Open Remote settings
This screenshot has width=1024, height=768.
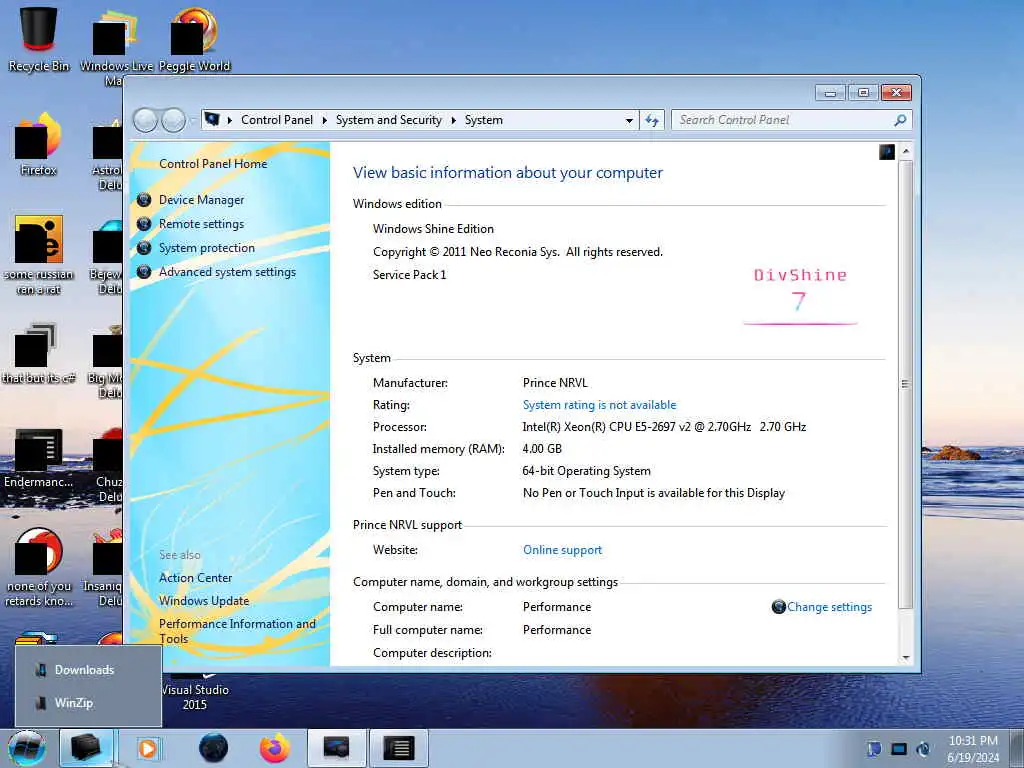(201, 224)
